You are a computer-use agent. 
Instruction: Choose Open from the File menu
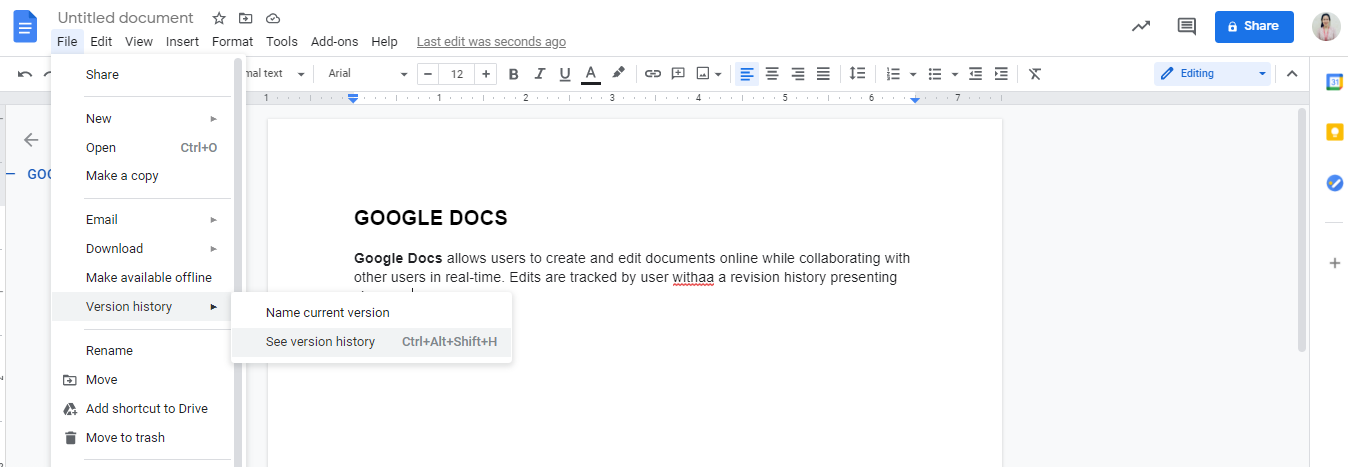tap(142, 147)
